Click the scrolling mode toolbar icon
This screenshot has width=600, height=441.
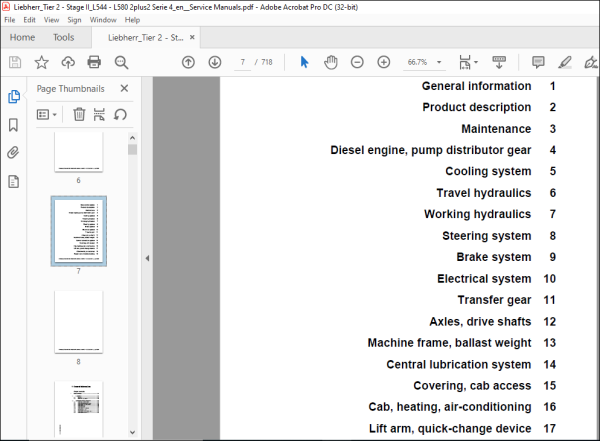click(499, 62)
